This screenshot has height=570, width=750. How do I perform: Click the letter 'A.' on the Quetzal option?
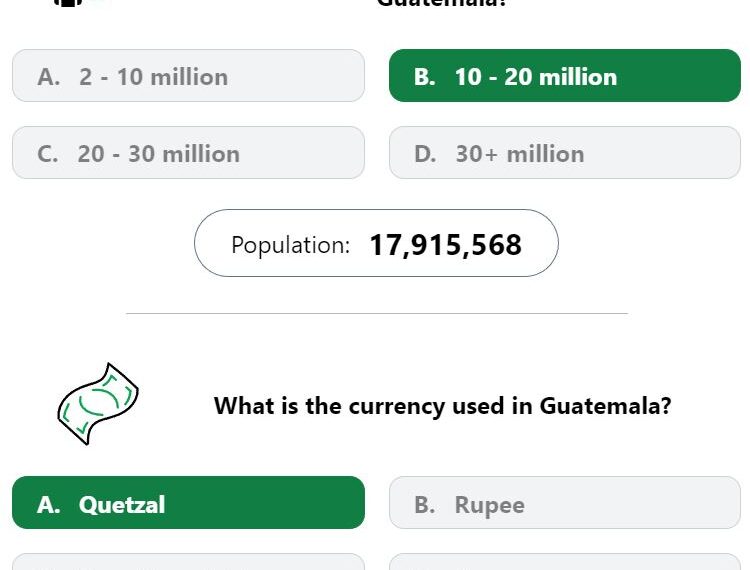point(48,504)
